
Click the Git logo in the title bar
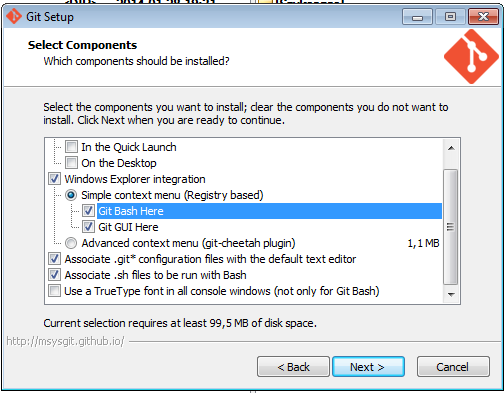[14, 16]
